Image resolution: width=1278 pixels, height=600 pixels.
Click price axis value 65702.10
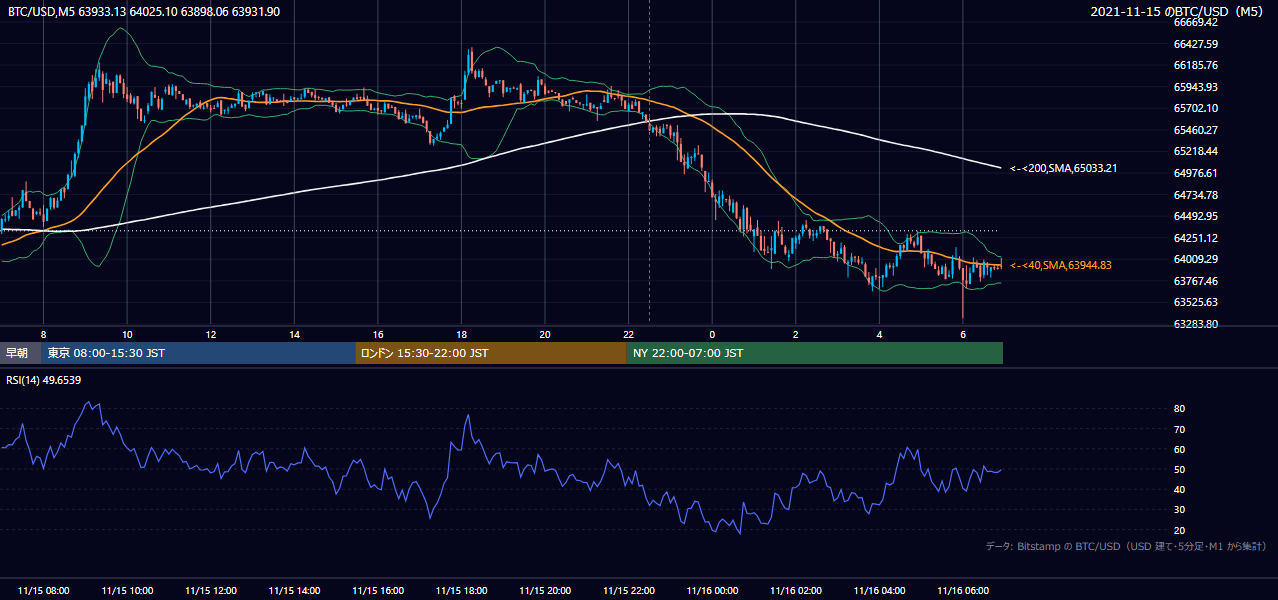(x=1195, y=108)
